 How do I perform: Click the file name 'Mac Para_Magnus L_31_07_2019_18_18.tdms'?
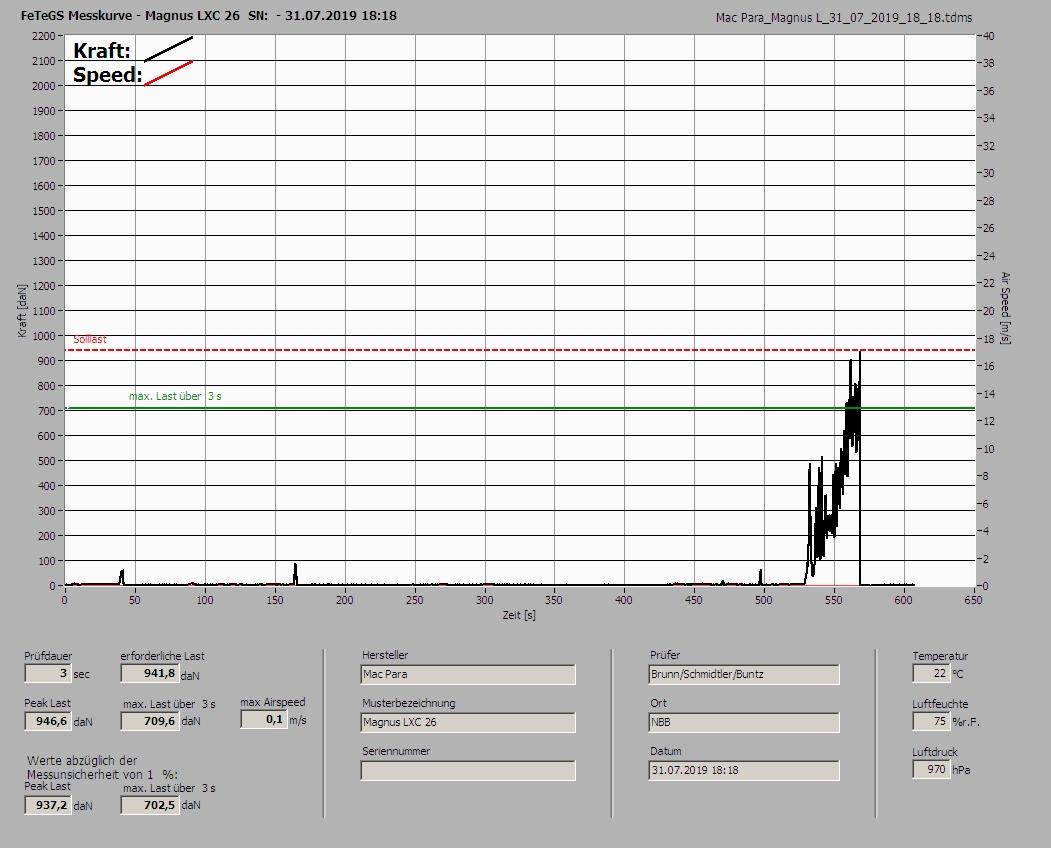pyautogui.click(x=844, y=18)
